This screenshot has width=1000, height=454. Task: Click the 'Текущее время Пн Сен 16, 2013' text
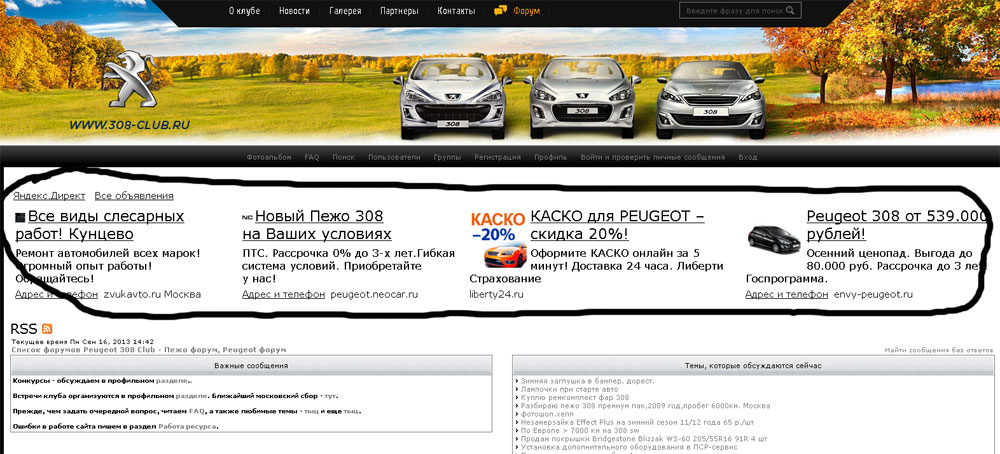click(x=82, y=342)
